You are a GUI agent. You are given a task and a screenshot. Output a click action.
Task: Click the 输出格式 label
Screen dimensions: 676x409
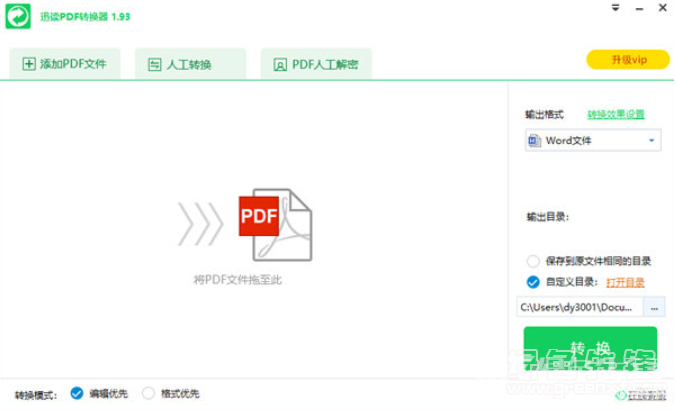click(x=544, y=115)
